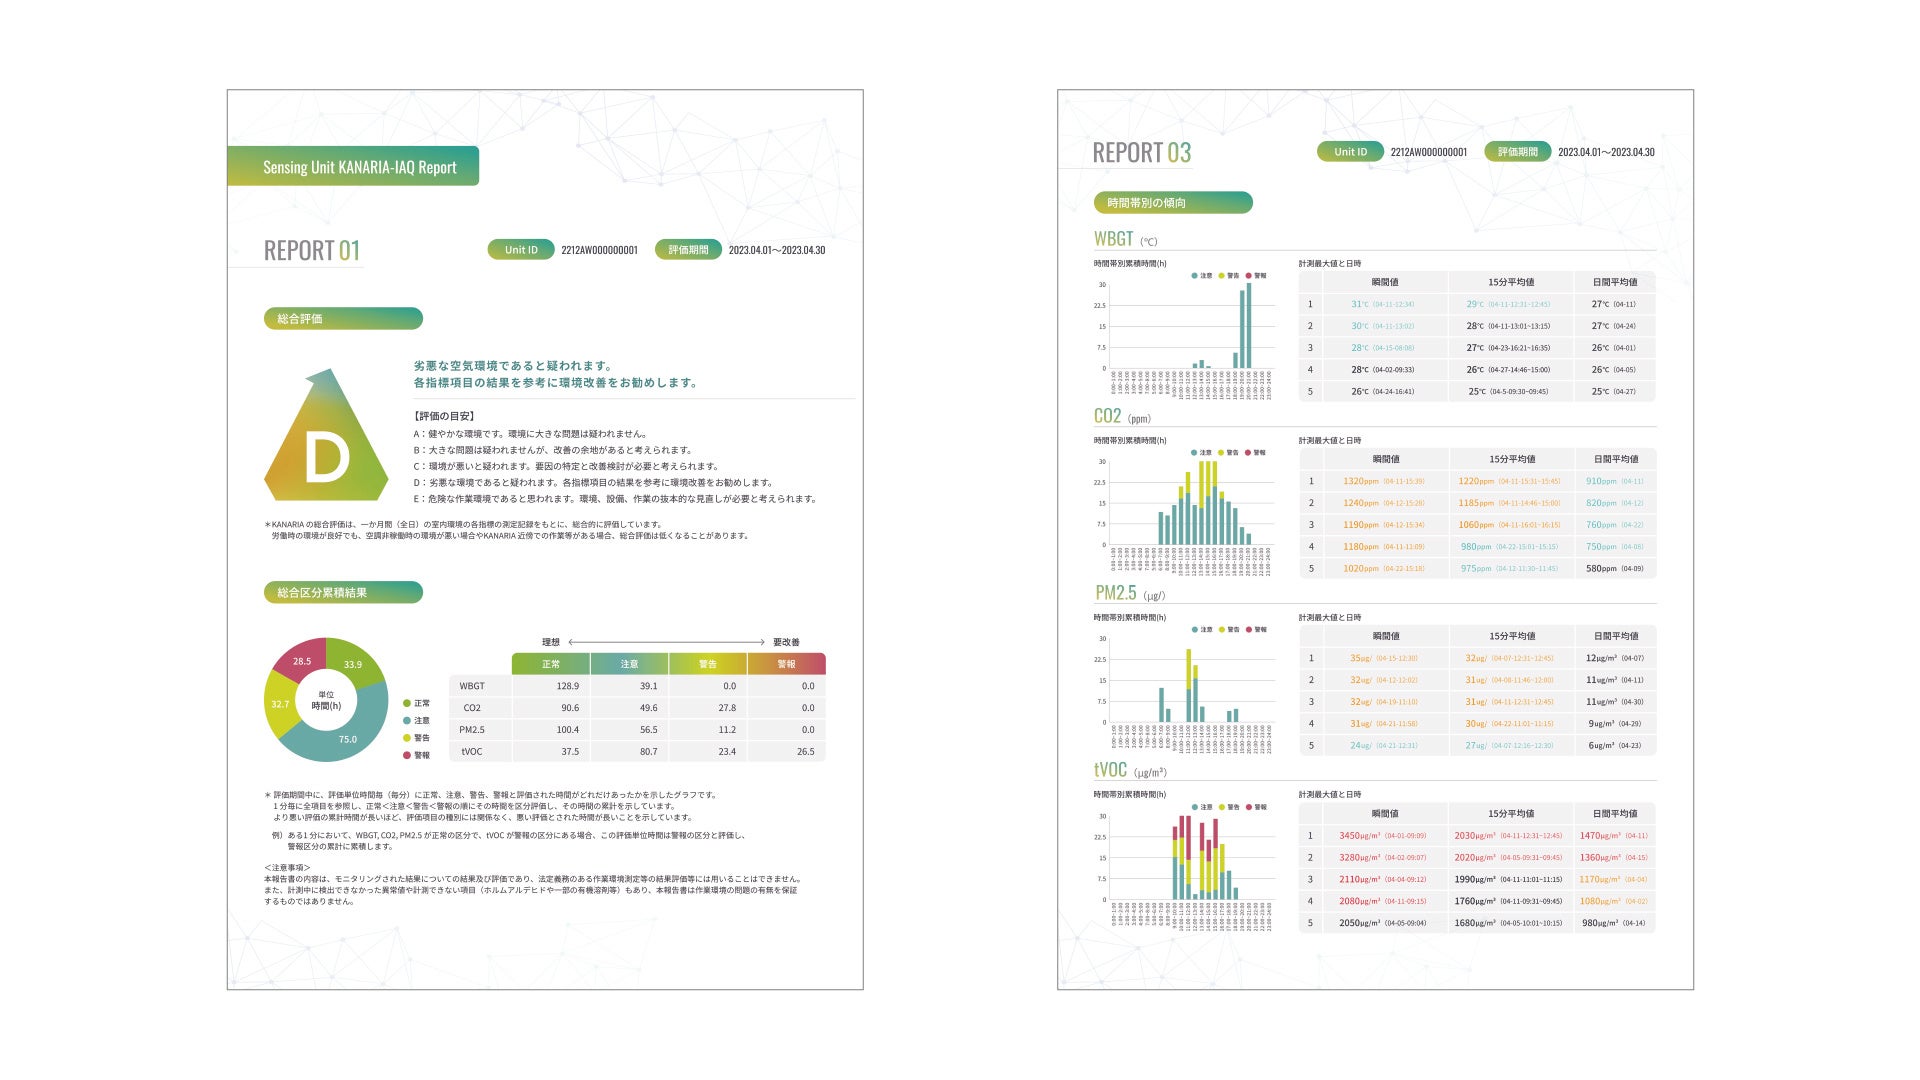This screenshot has width=1920, height=1080.
Task: Click the tallest bar in WBGT chart
Action: click(1248, 326)
